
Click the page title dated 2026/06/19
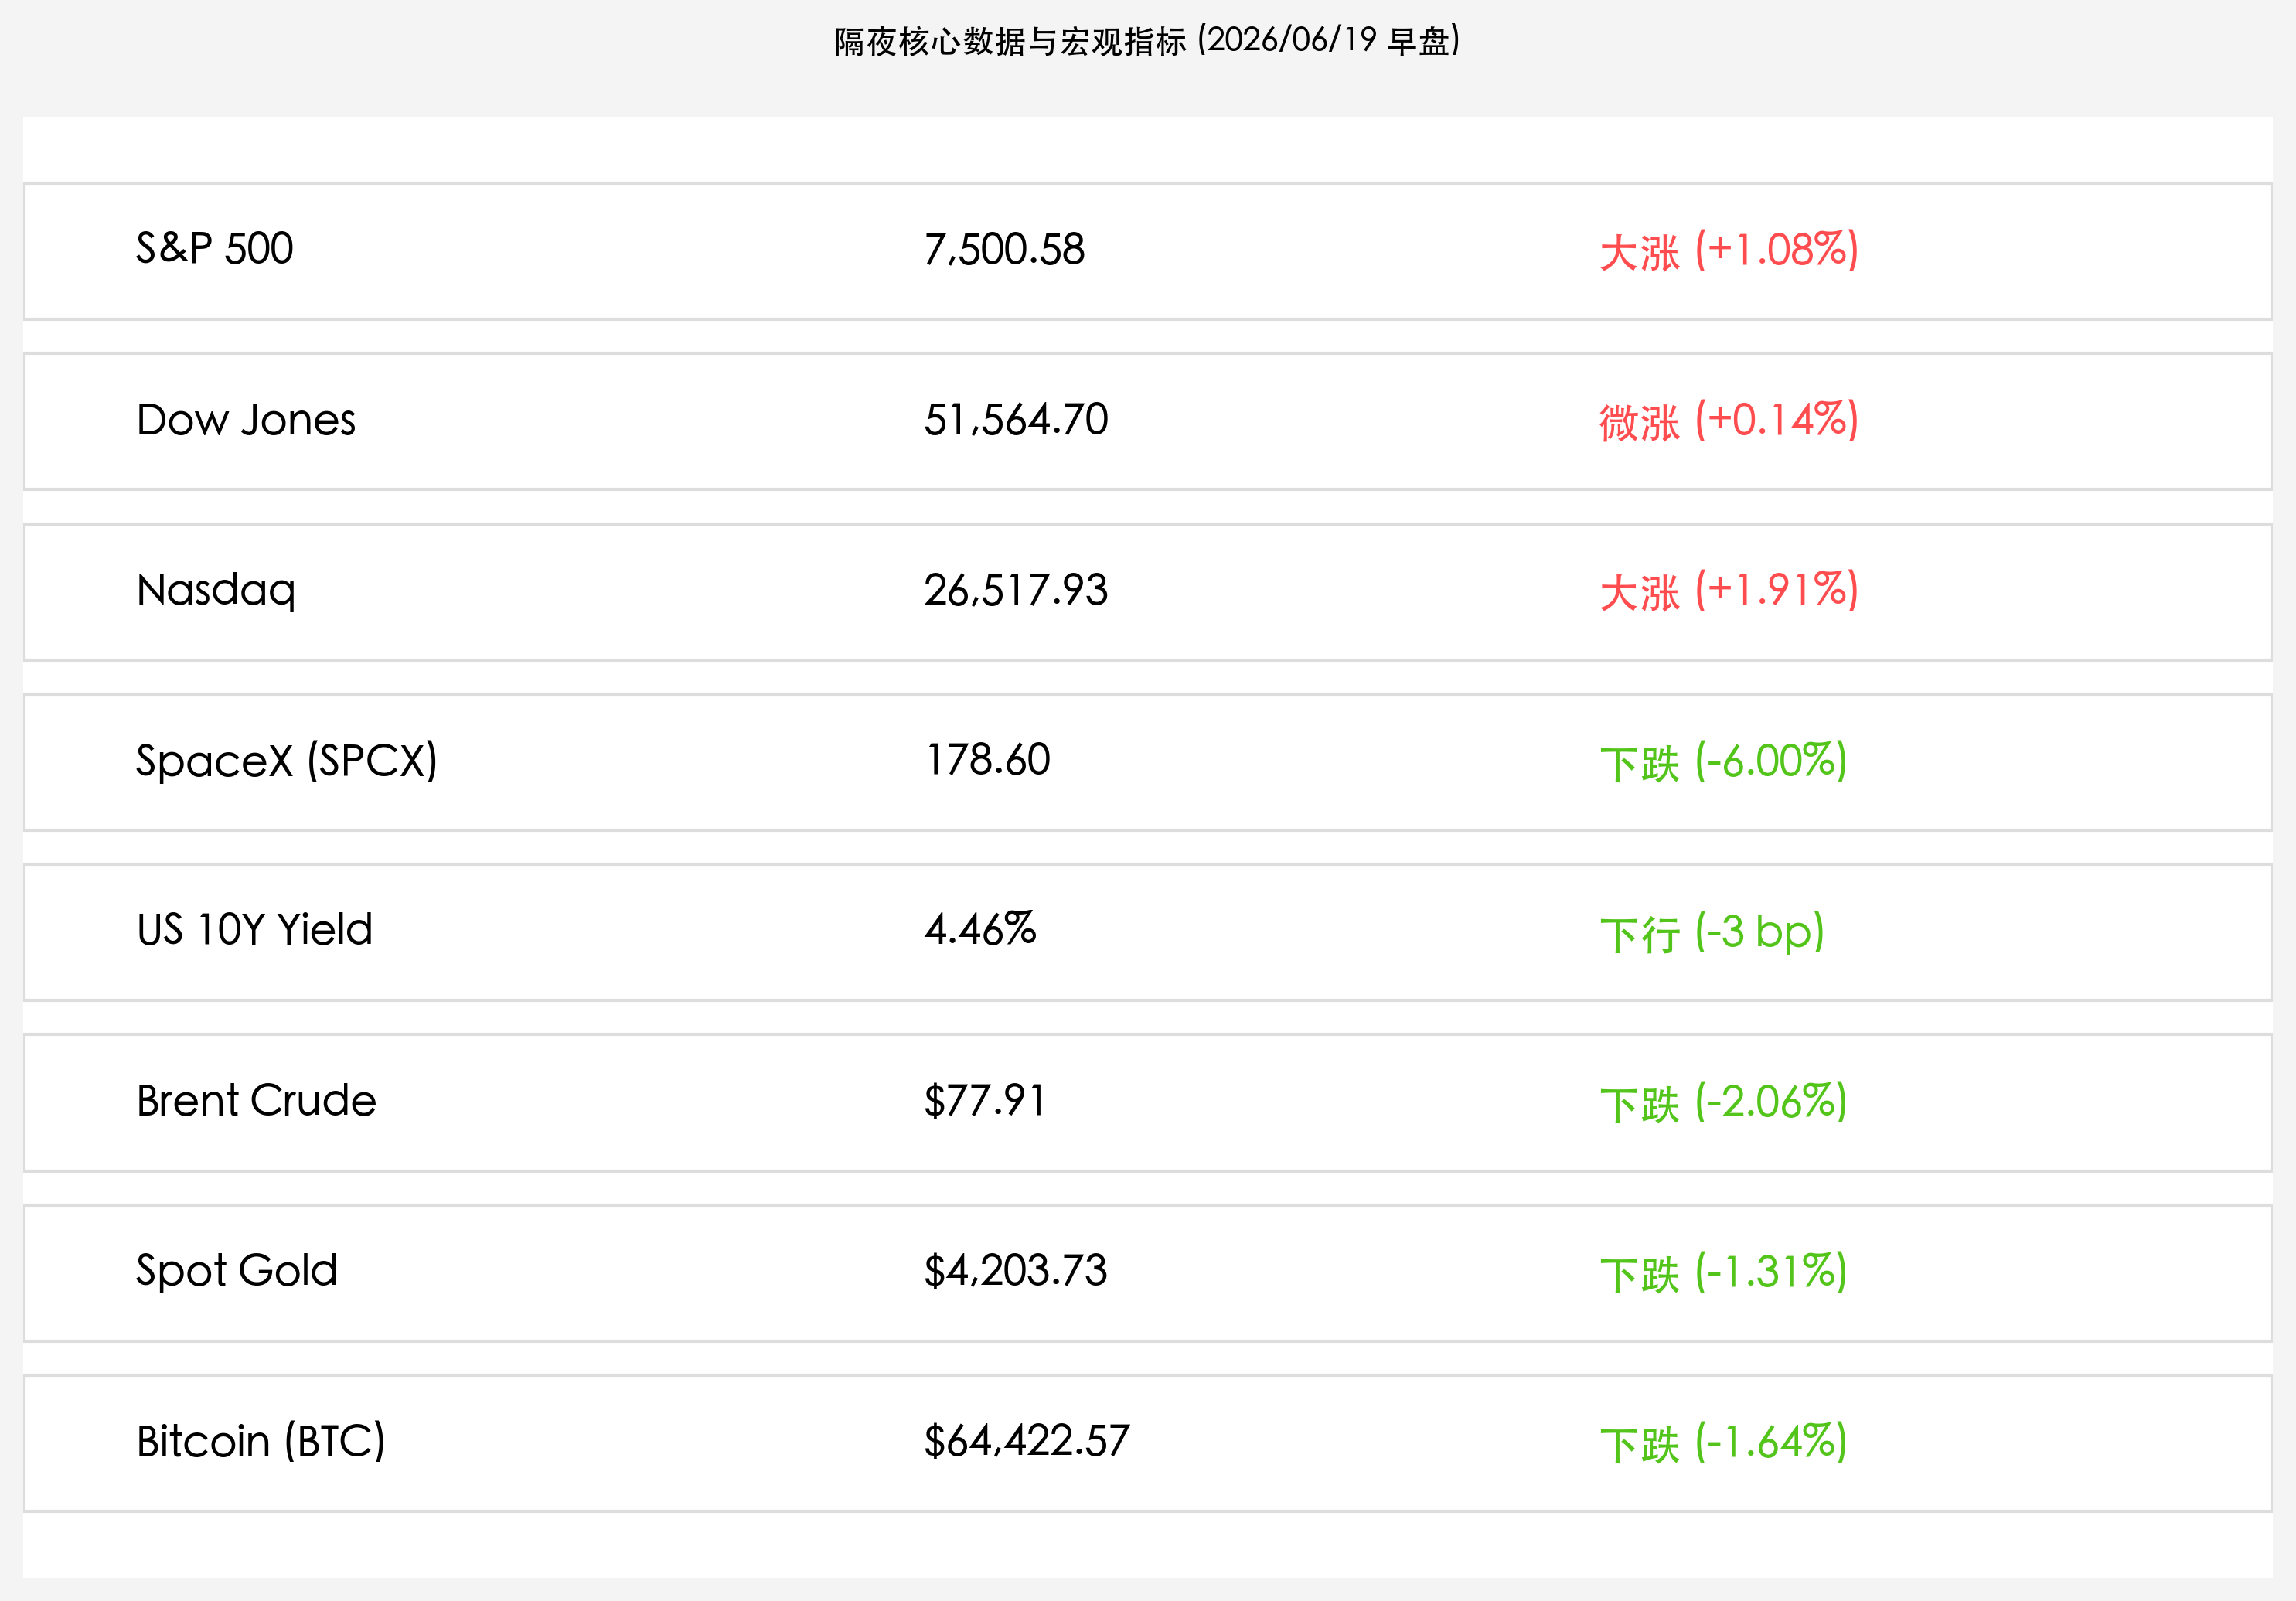pos(1147,41)
